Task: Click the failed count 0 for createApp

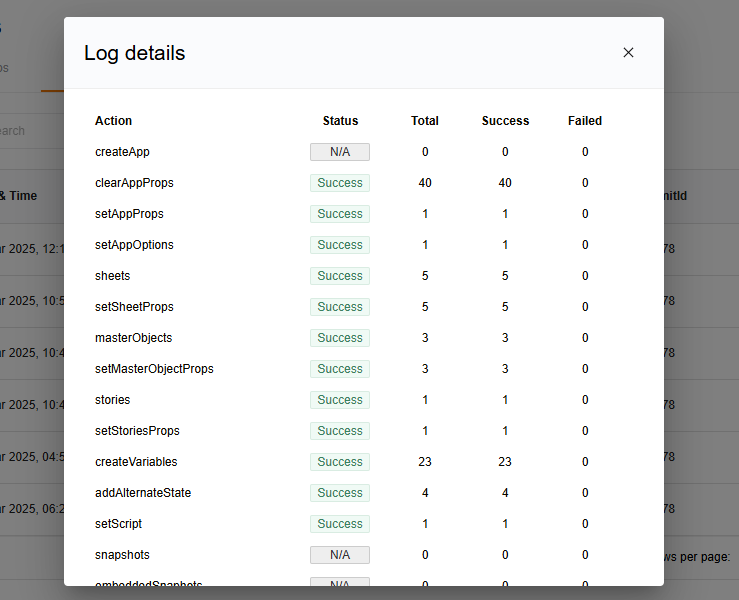Action: pyautogui.click(x=584, y=152)
